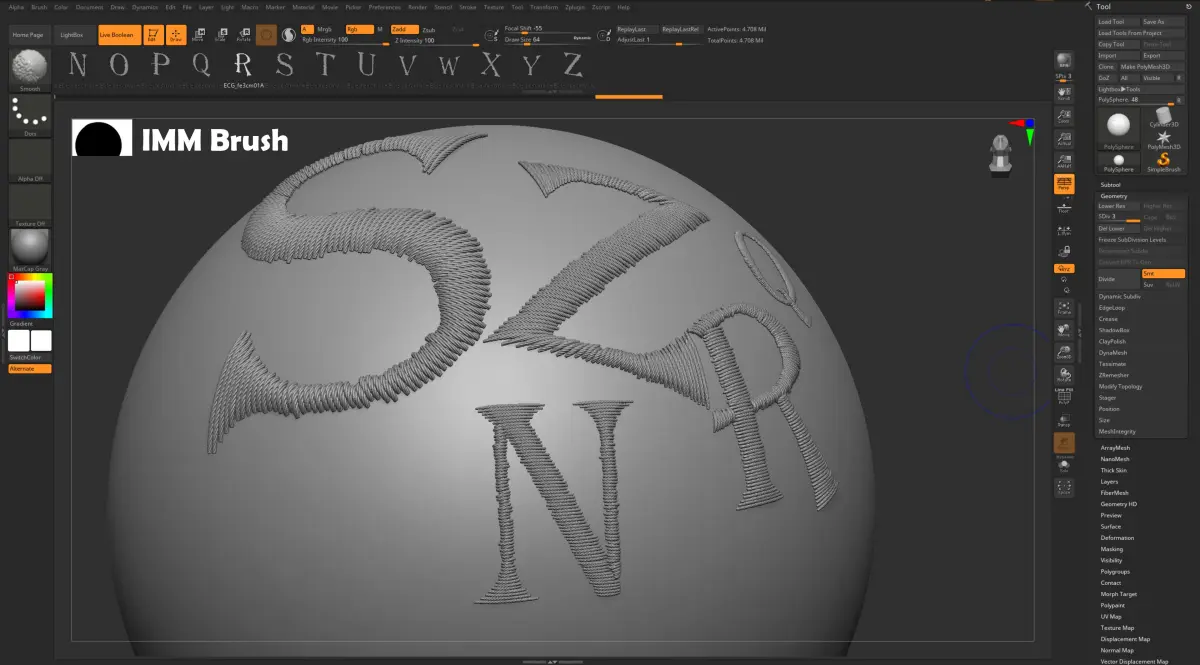The width and height of the screenshot is (1200, 665).
Task: Adjust the Z Intensity slider
Action: [x=434, y=40]
